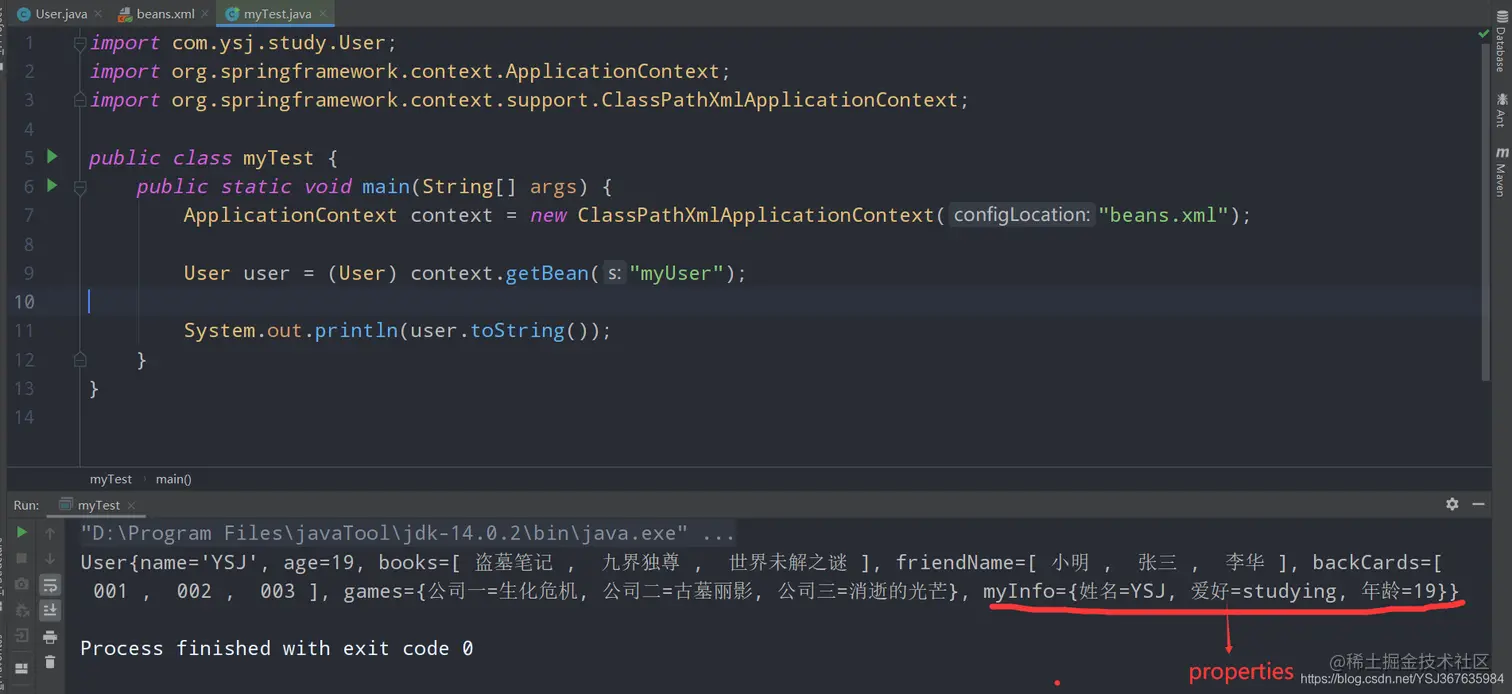Open Run panel settings gear
The height and width of the screenshot is (694, 1512).
pos(1452,504)
